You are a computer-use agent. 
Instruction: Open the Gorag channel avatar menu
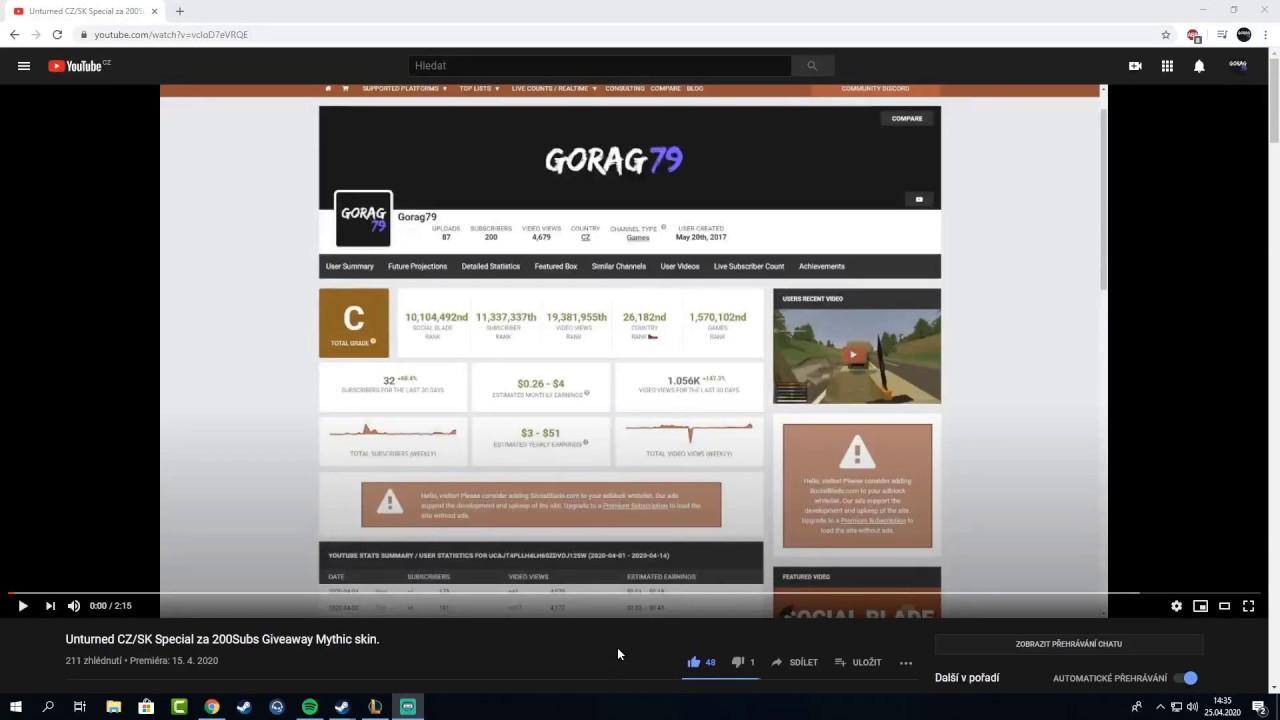[1238, 65]
